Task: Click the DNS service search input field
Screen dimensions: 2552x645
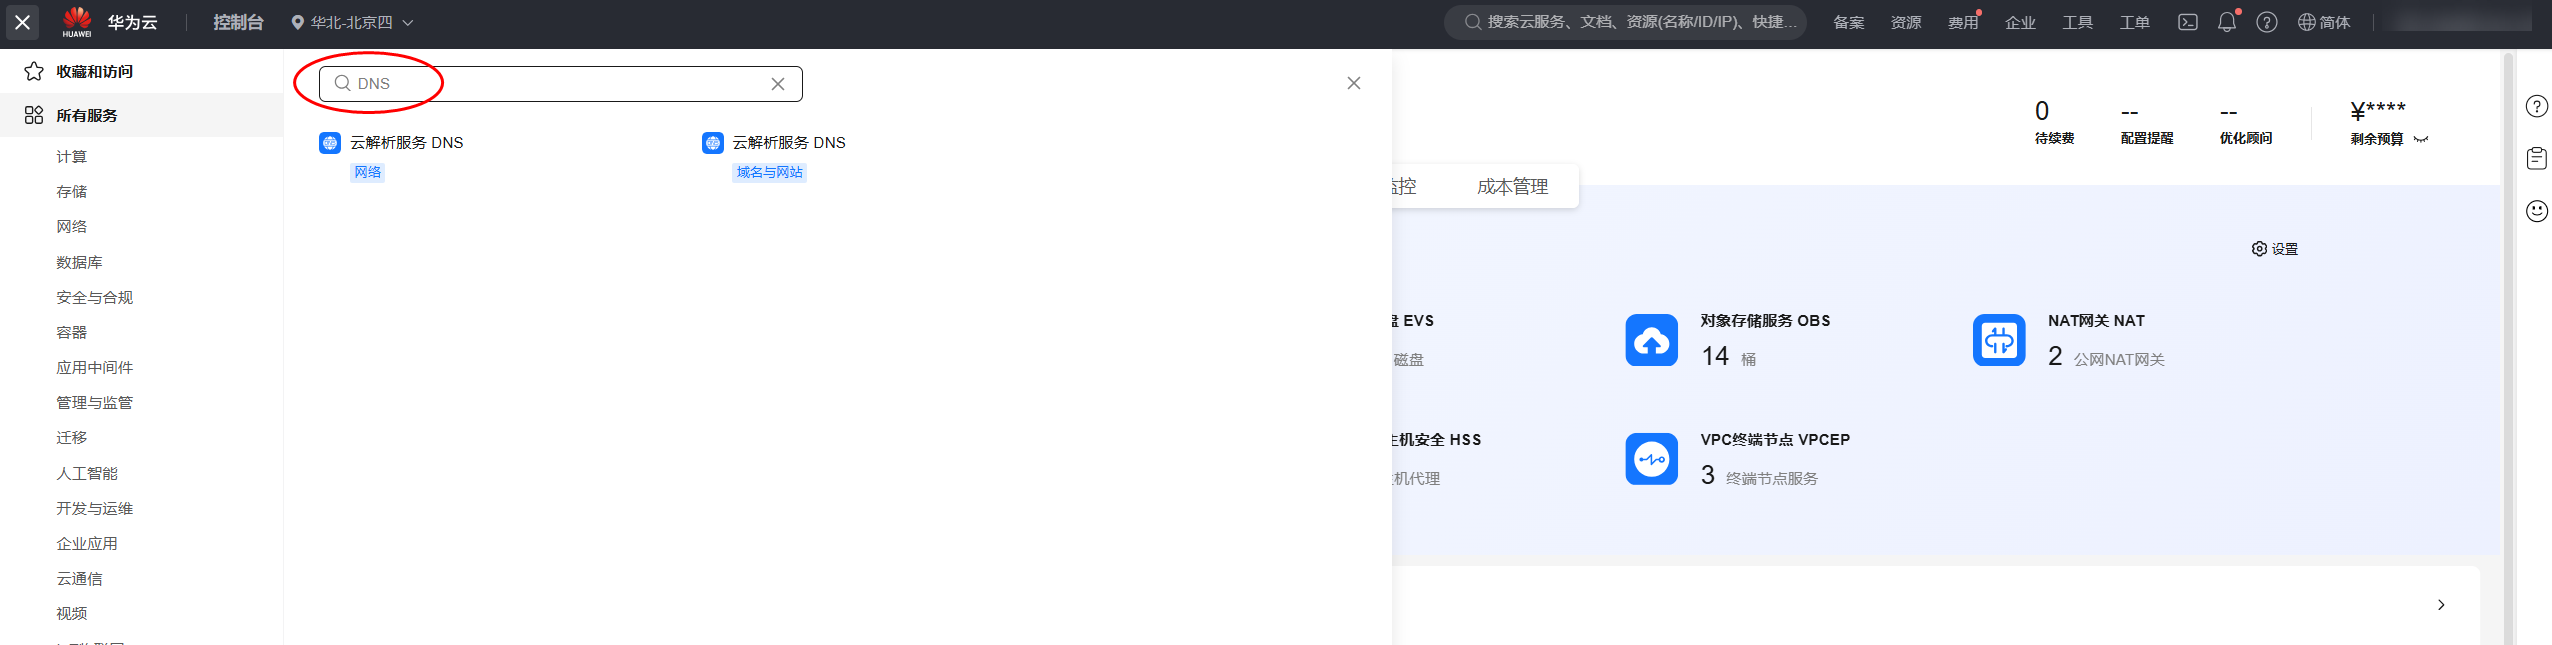Action: (560, 84)
